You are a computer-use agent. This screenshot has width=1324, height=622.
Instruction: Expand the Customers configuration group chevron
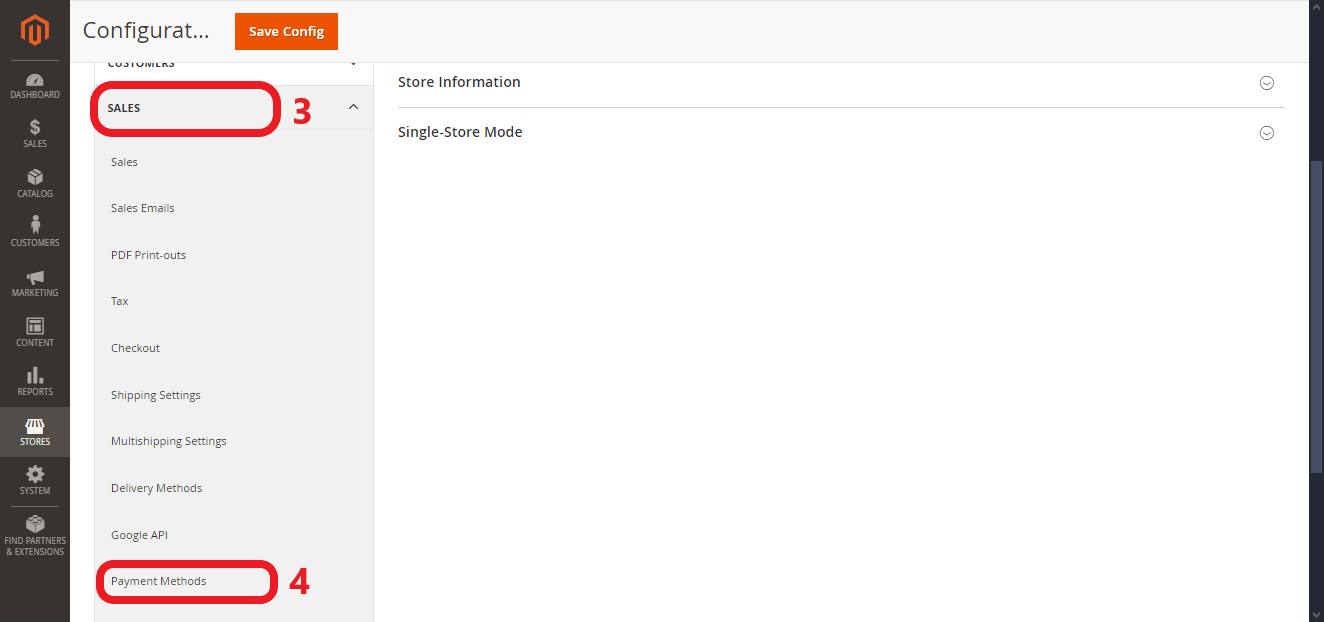pos(353,64)
